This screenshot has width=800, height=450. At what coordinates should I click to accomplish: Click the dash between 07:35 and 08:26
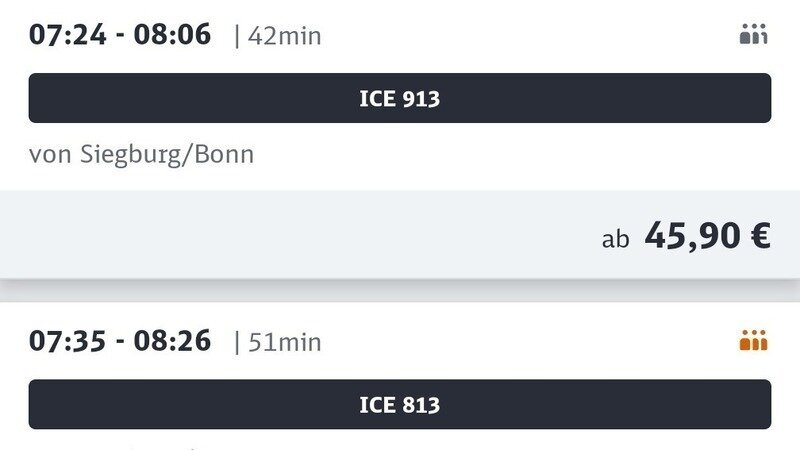tap(119, 342)
